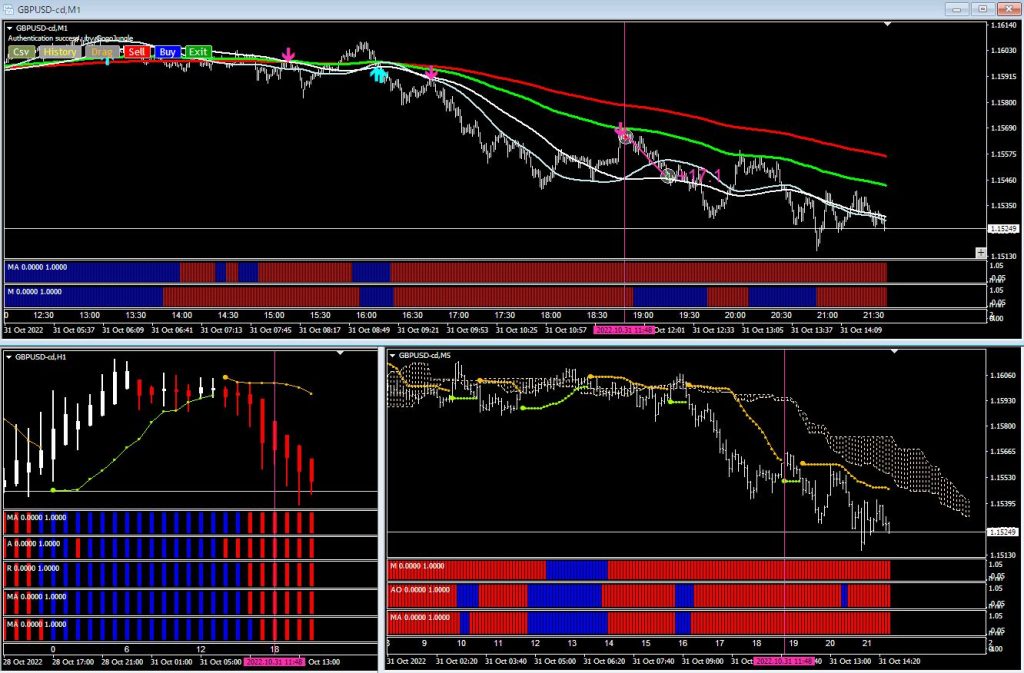Click the pink date label on the H1 time axis
1024x673 pixels.
coord(274,662)
